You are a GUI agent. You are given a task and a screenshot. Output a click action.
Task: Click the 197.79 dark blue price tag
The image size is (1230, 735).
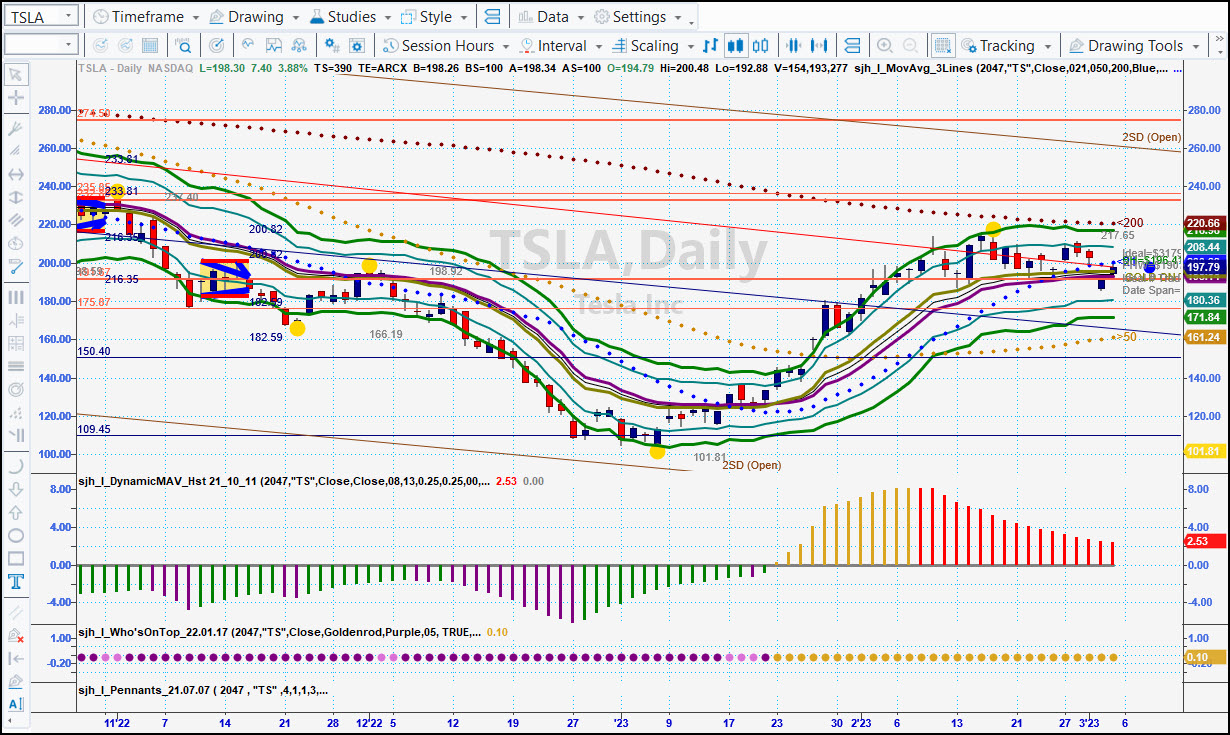pyautogui.click(x=1203, y=267)
